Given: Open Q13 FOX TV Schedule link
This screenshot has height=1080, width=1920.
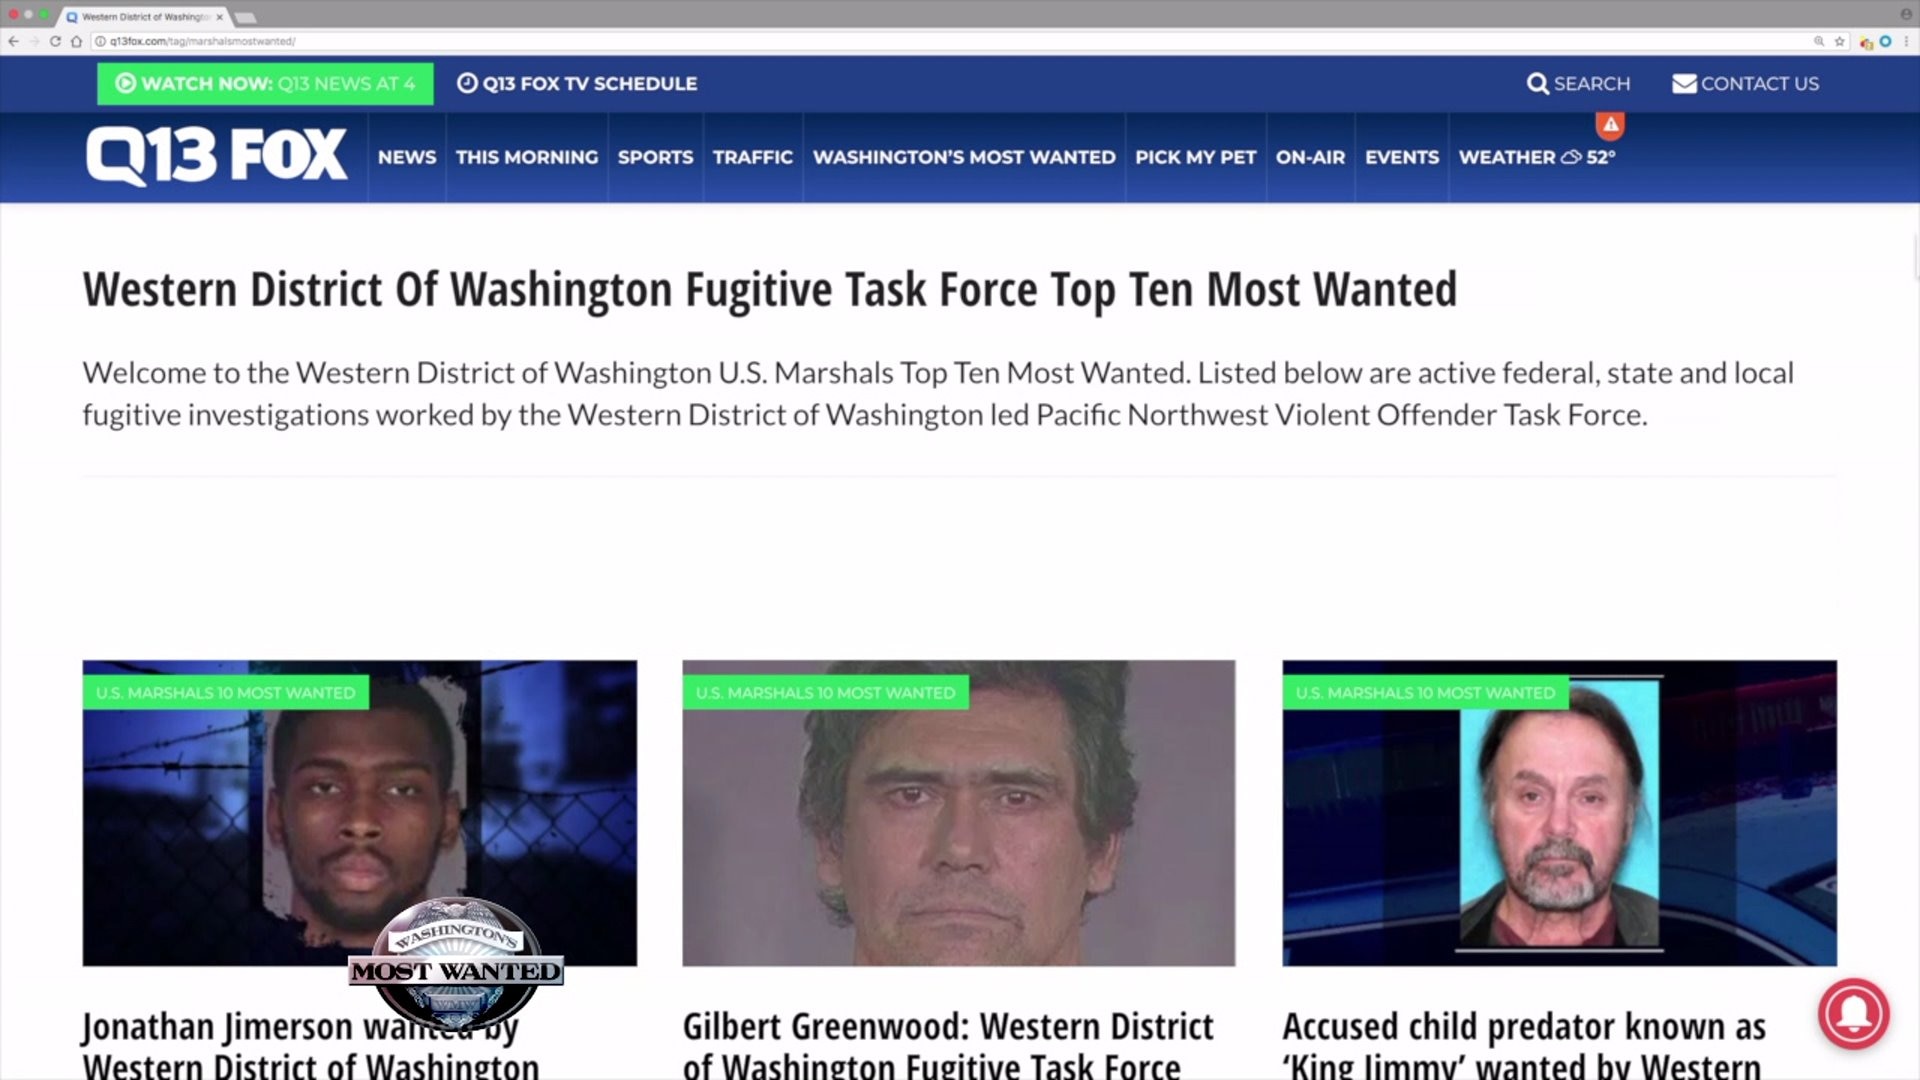Looking at the screenshot, I should (x=577, y=84).
